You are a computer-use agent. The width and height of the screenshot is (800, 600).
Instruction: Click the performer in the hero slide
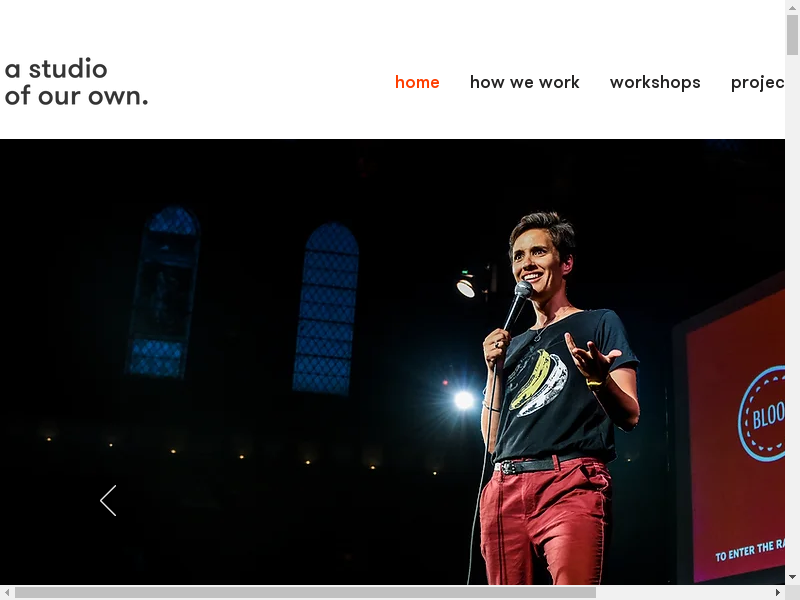coord(550,400)
